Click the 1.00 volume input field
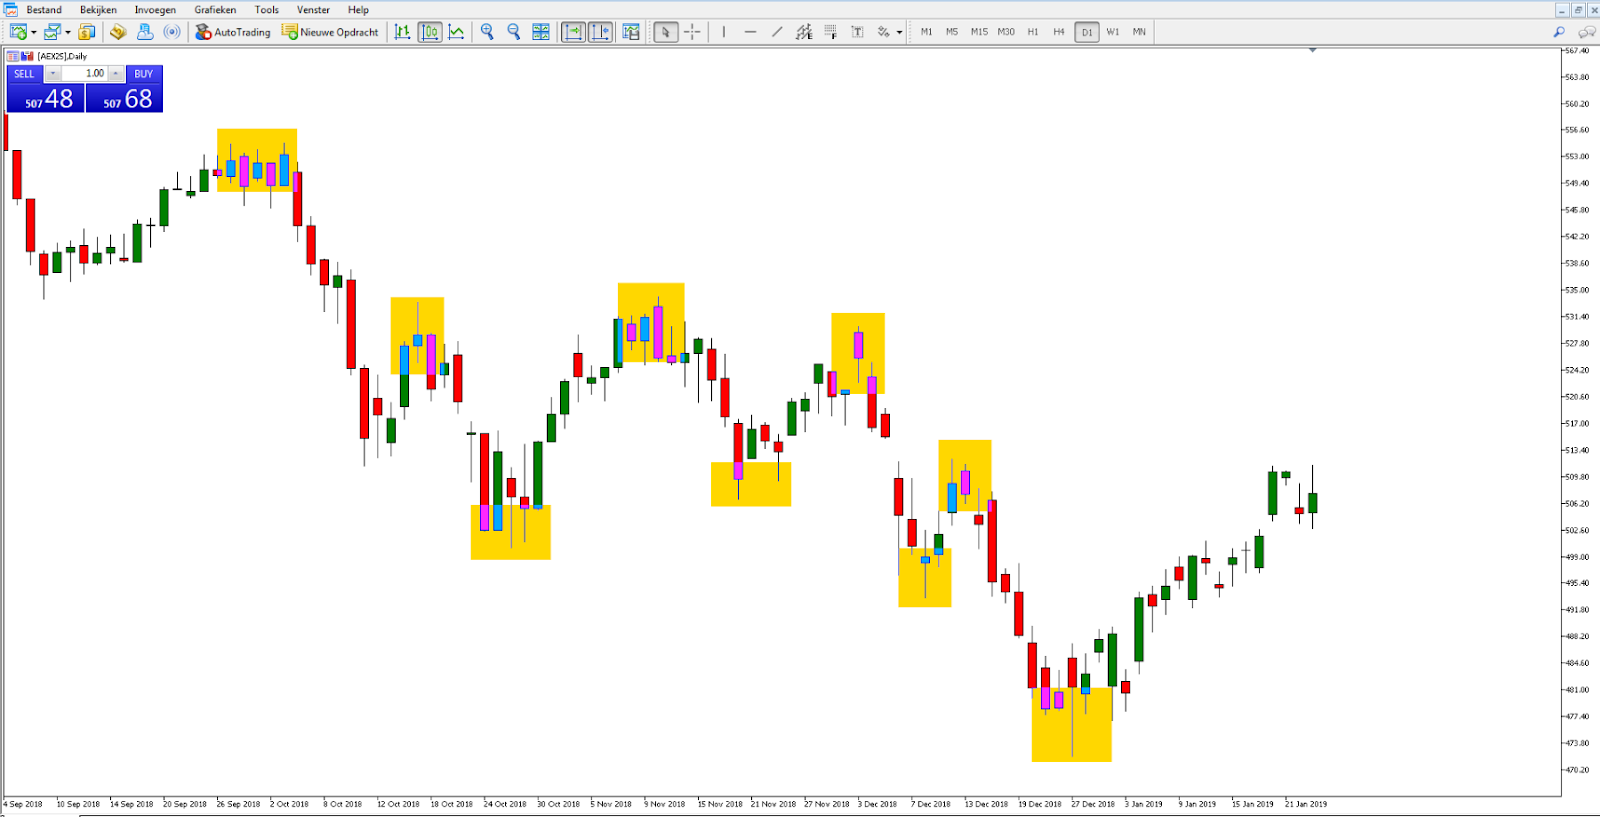This screenshot has height=817, width=1600. pyautogui.click(x=85, y=74)
